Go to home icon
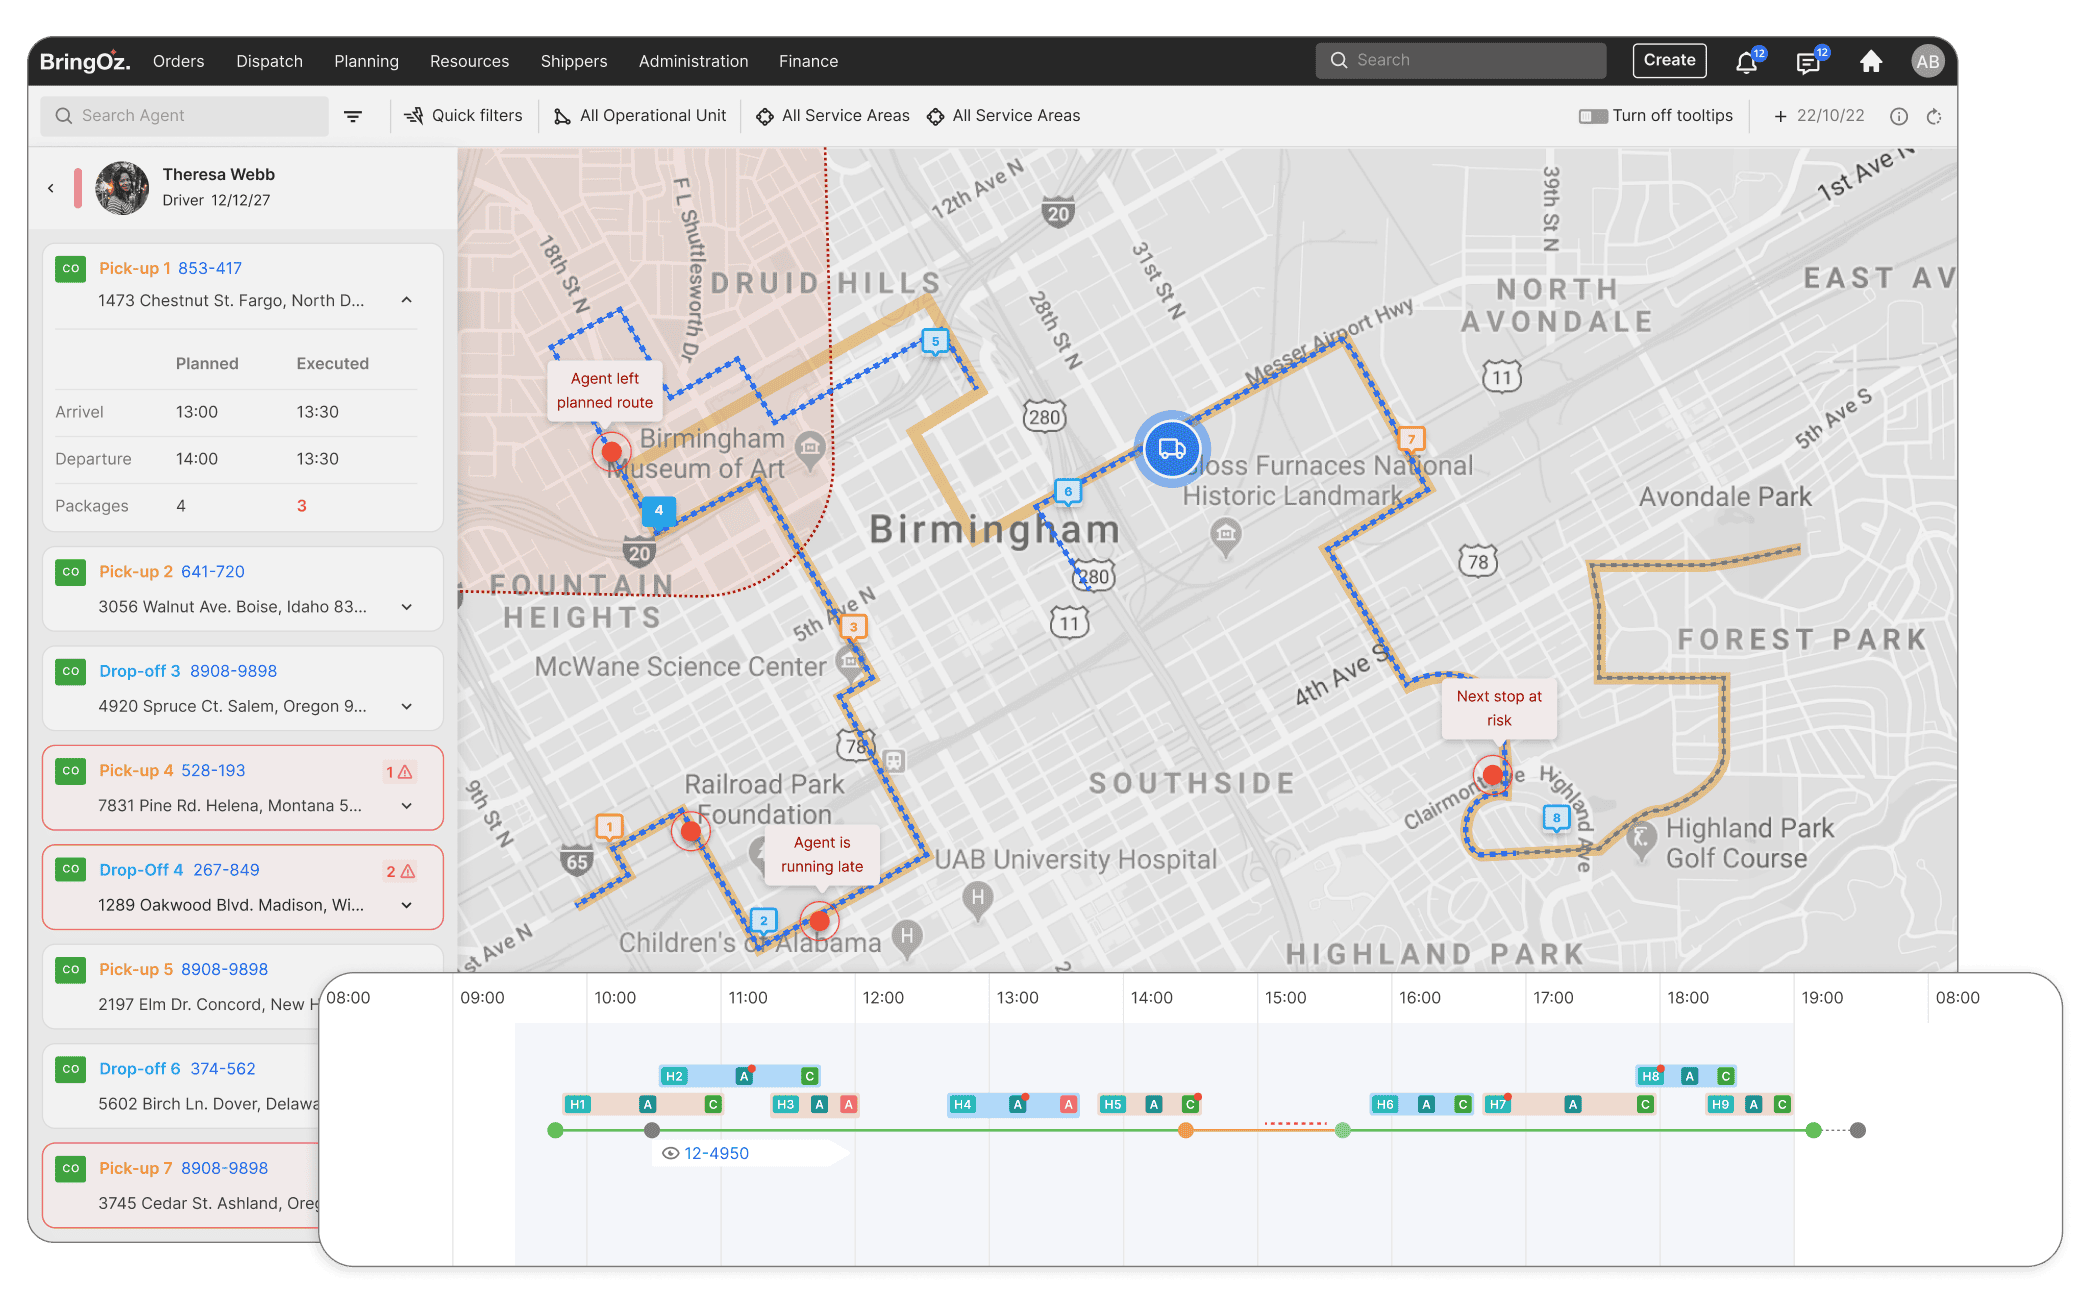This screenshot has height=1300, width=2095. point(1870,61)
